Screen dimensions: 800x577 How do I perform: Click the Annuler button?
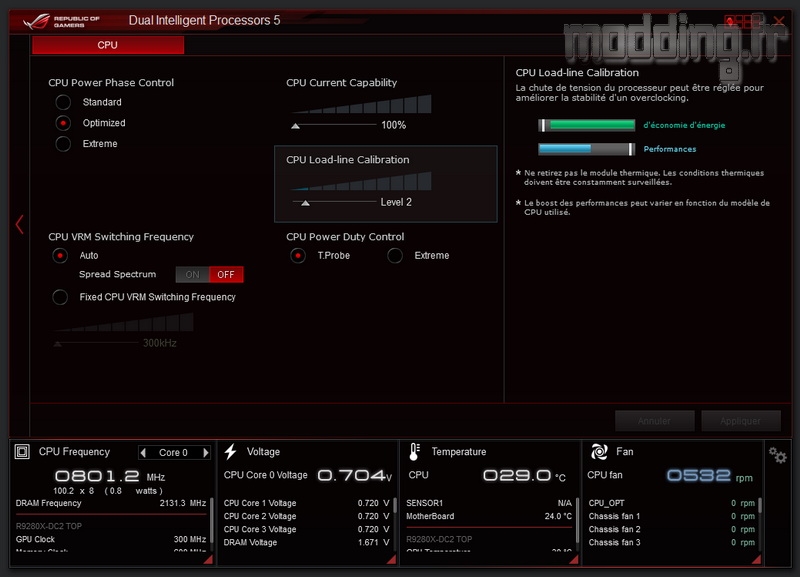(655, 421)
